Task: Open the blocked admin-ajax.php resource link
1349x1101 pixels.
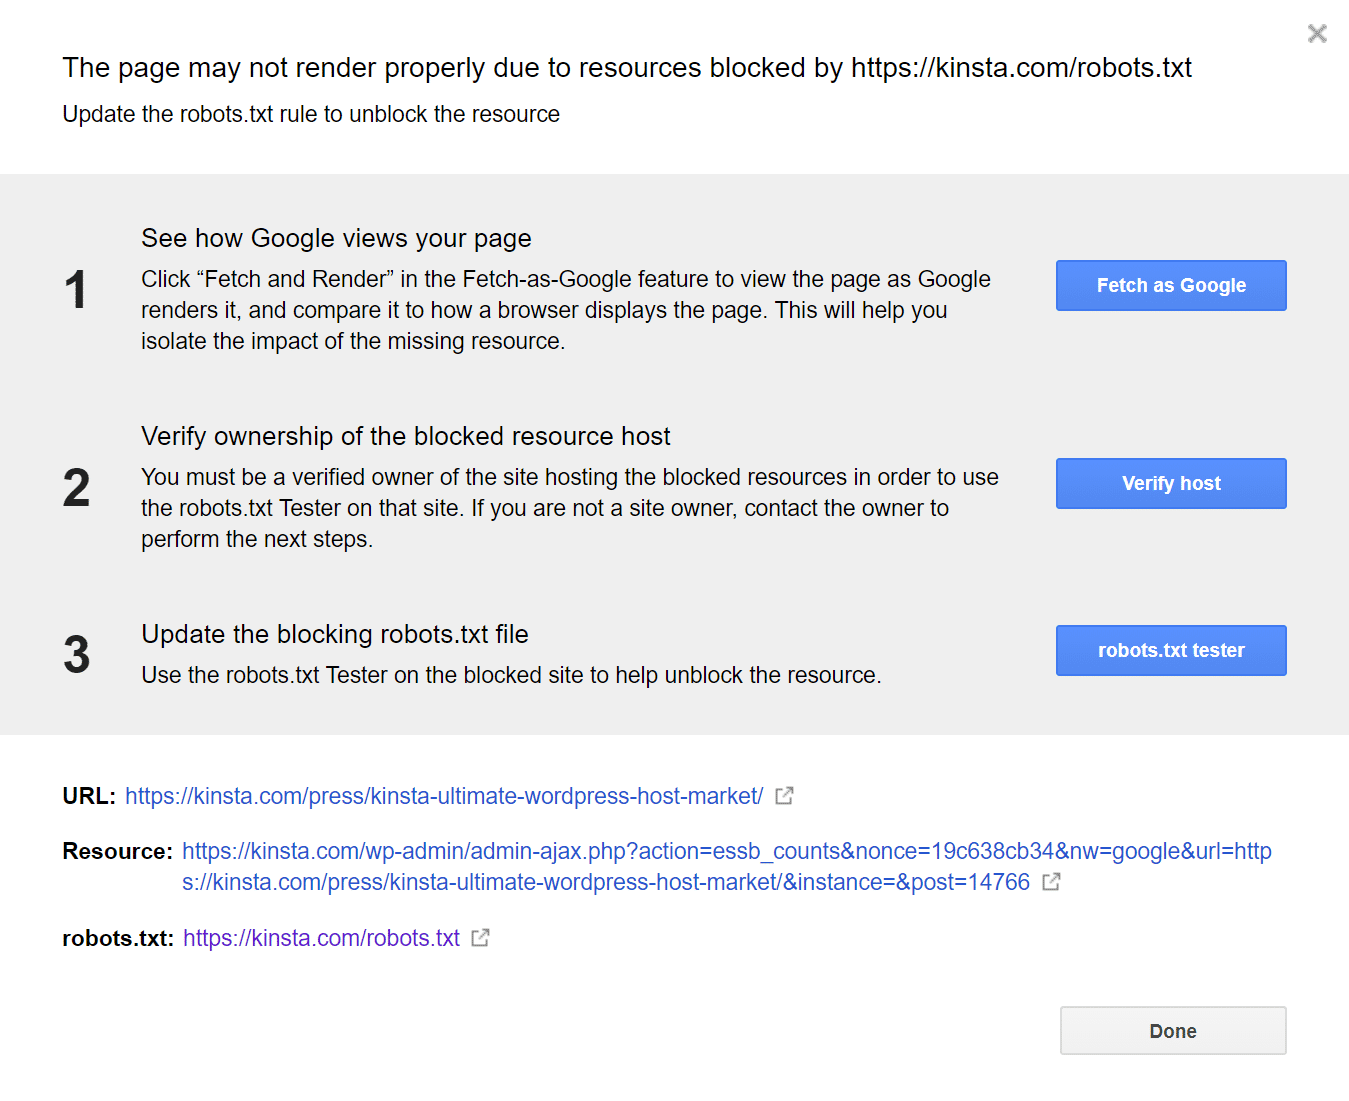Action: coord(700,851)
